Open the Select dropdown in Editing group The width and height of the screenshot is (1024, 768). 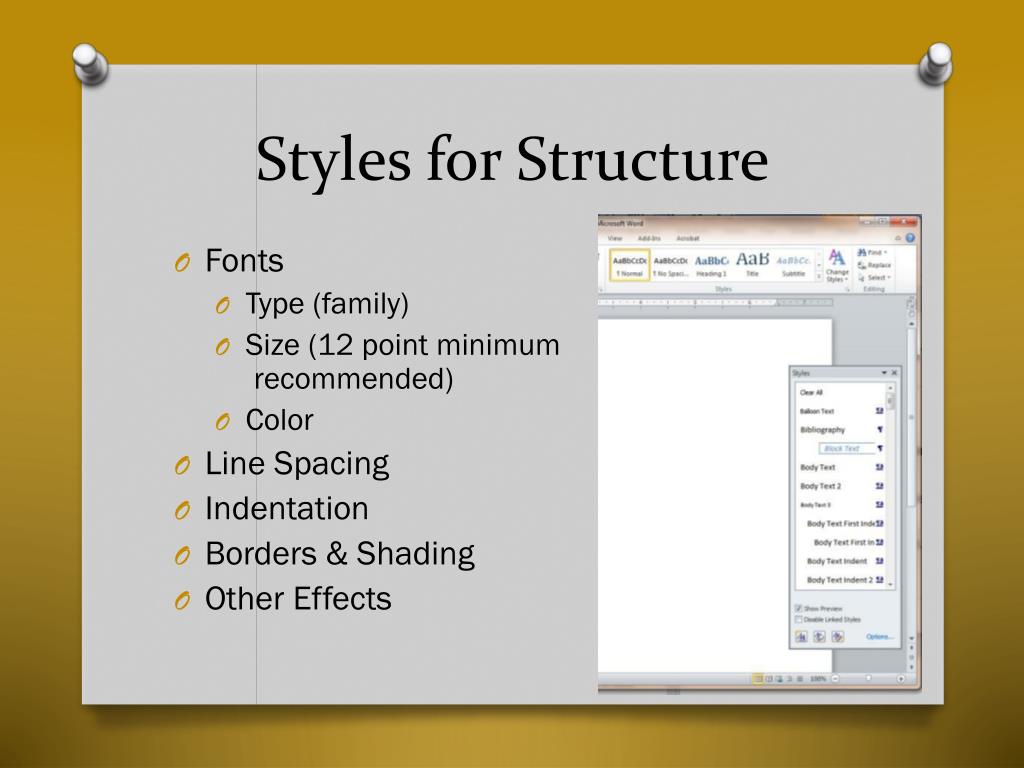[x=875, y=278]
